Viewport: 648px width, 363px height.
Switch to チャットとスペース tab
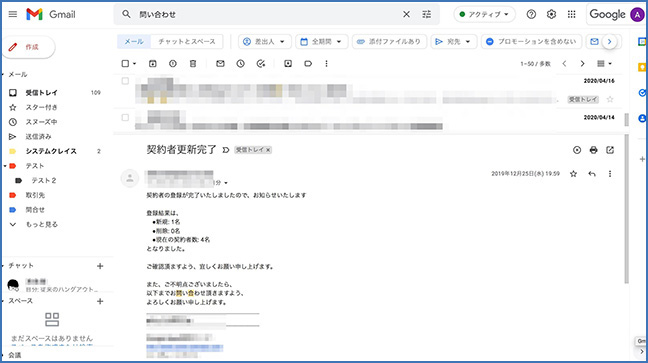point(187,42)
